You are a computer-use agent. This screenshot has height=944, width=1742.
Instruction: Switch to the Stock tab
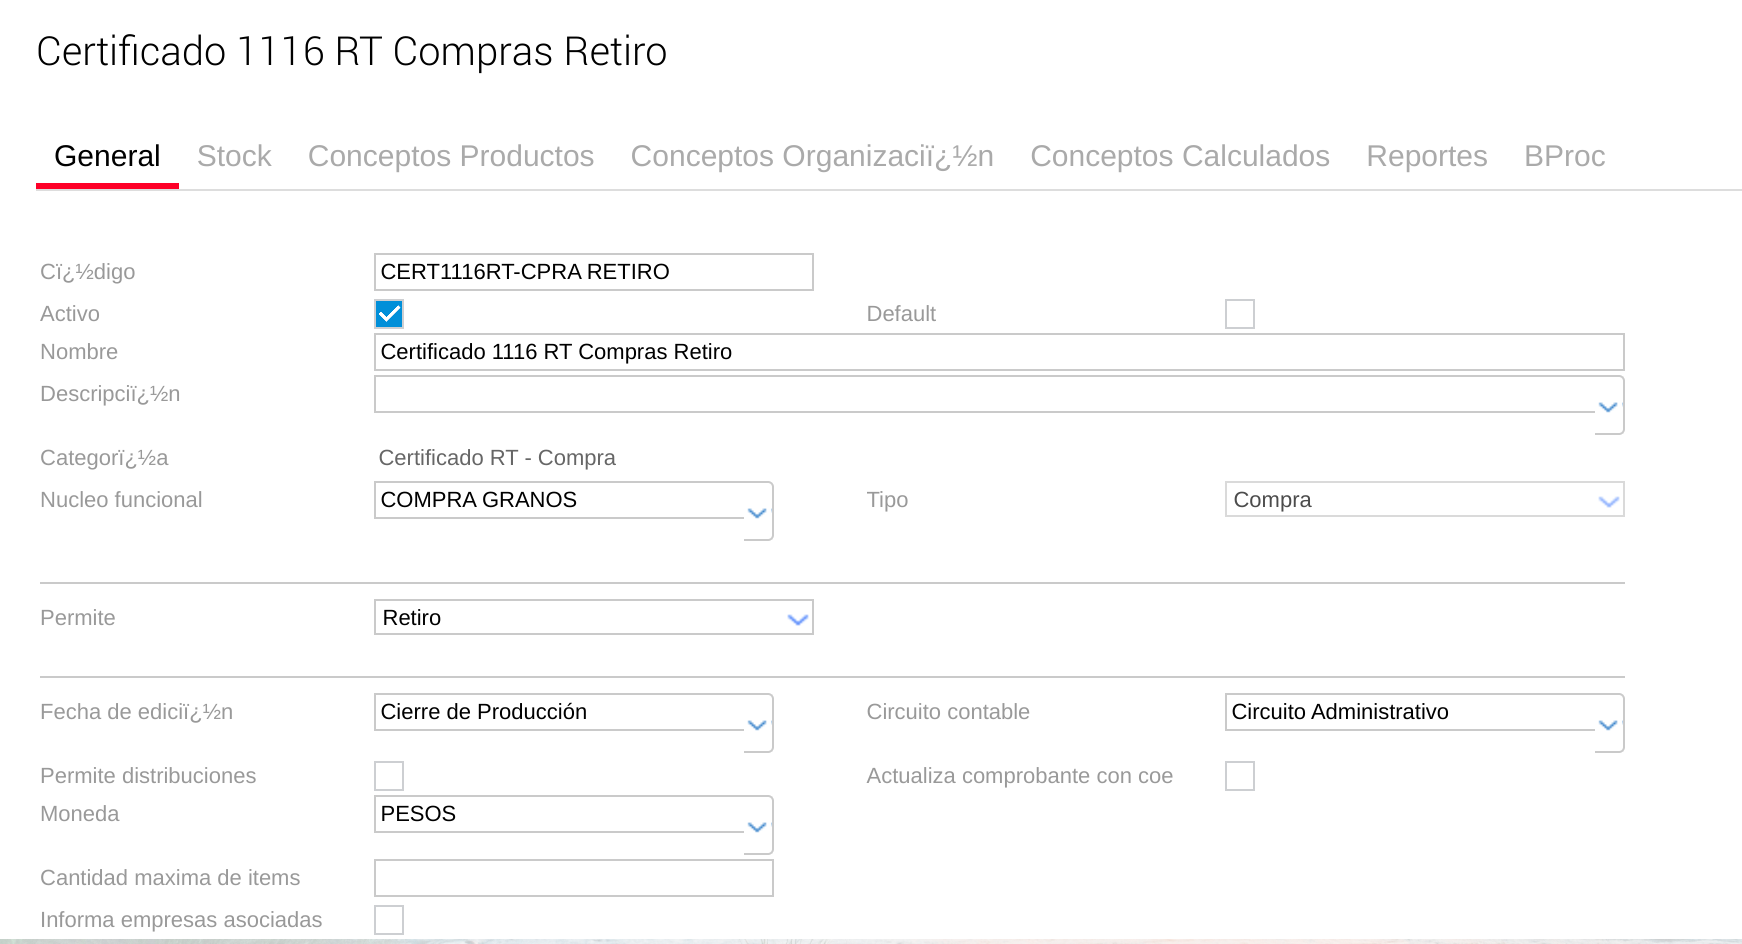click(234, 156)
